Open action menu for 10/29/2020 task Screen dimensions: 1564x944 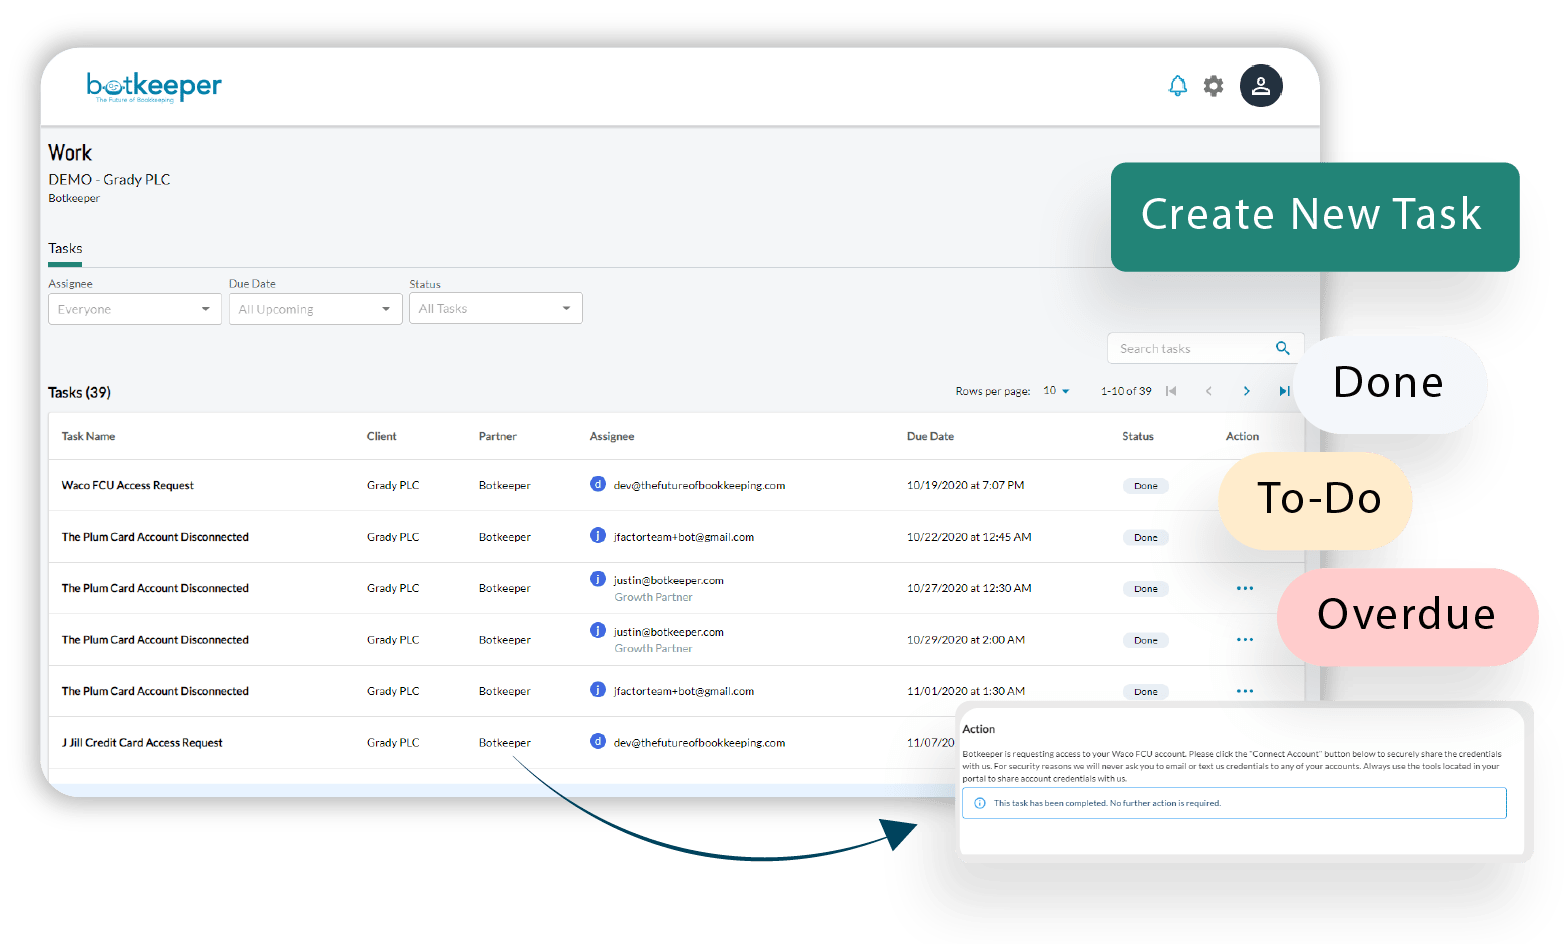pyautogui.click(x=1244, y=640)
